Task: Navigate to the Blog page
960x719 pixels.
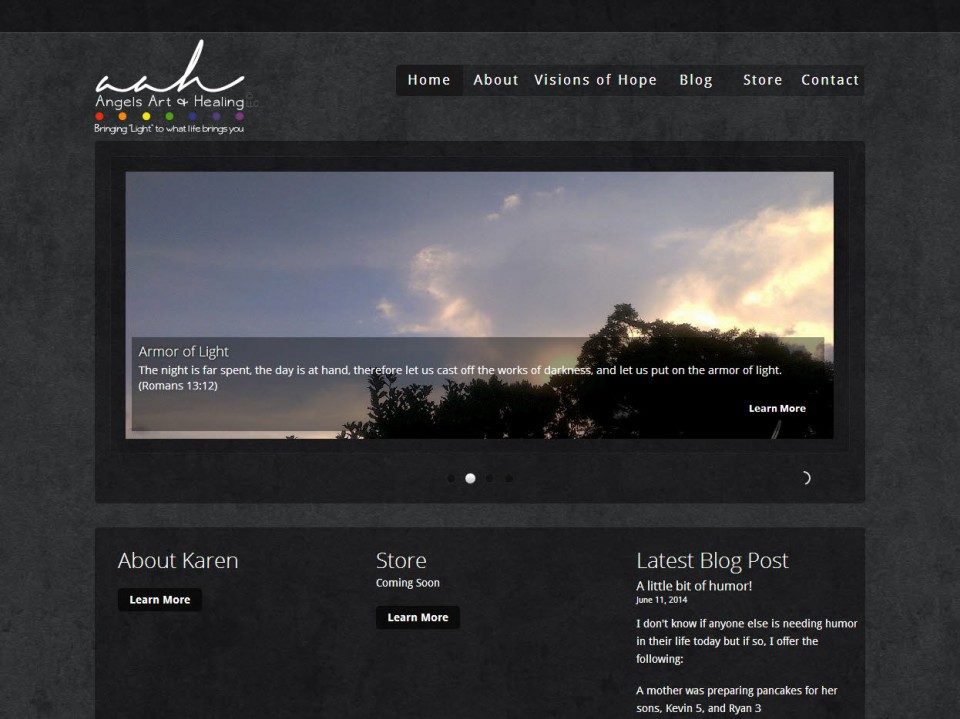Action: pyautogui.click(x=696, y=80)
